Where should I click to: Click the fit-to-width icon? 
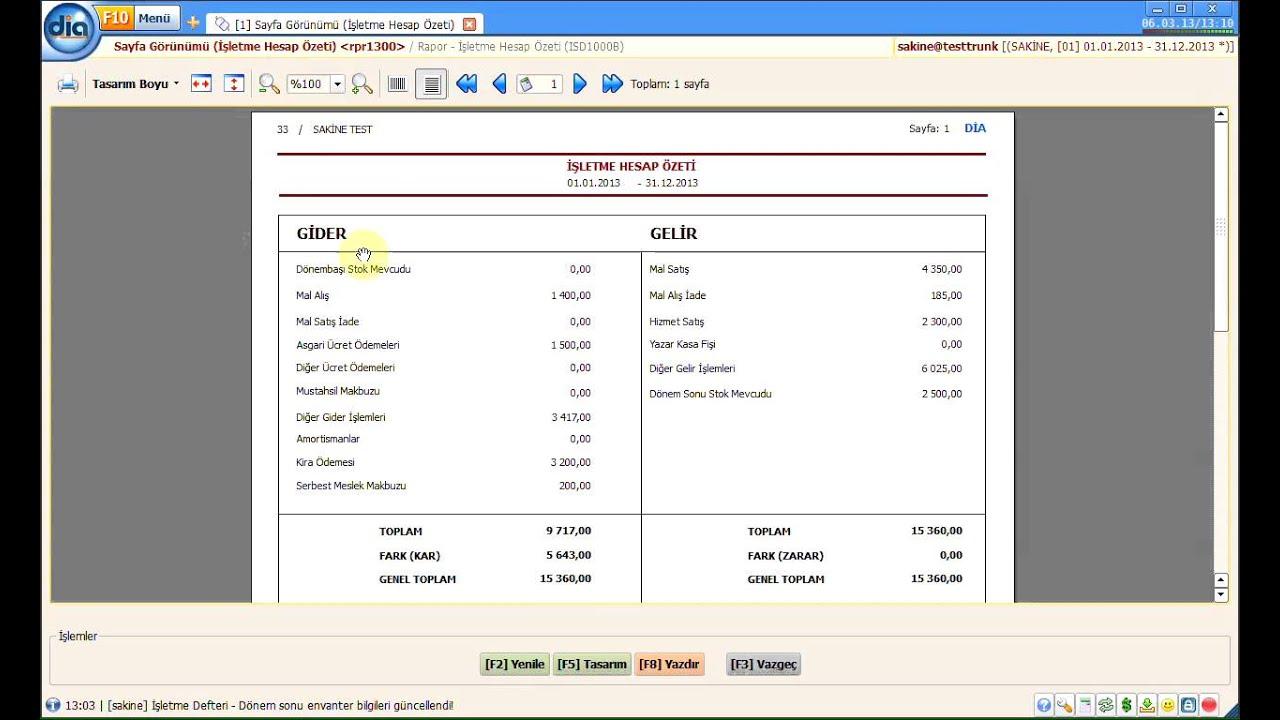coord(201,84)
